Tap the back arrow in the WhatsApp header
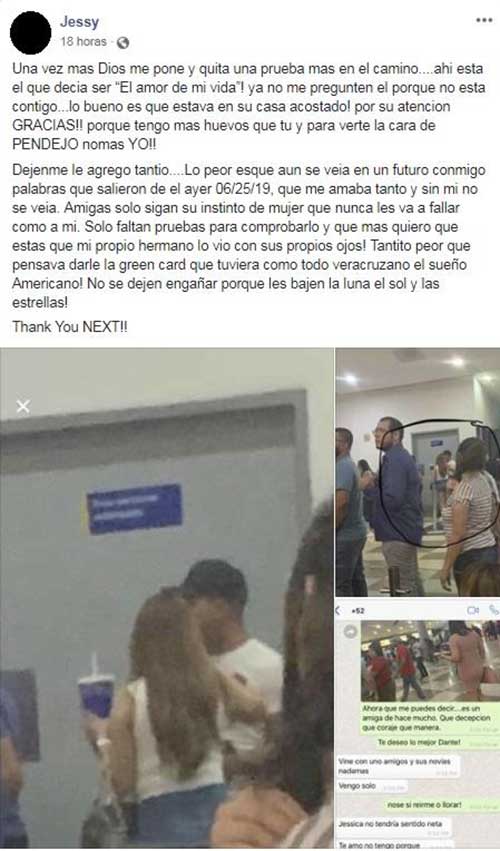This screenshot has width=500, height=851. (x=339, y=611)
